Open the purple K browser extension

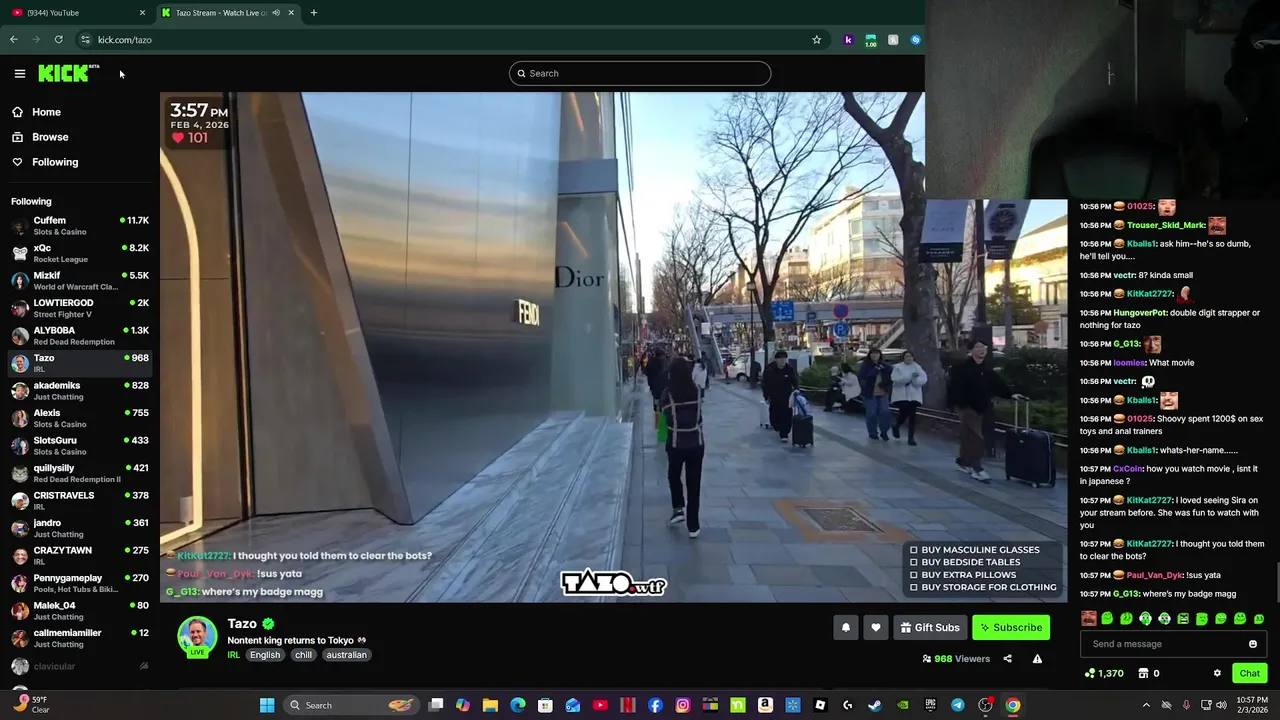[848, 40]
